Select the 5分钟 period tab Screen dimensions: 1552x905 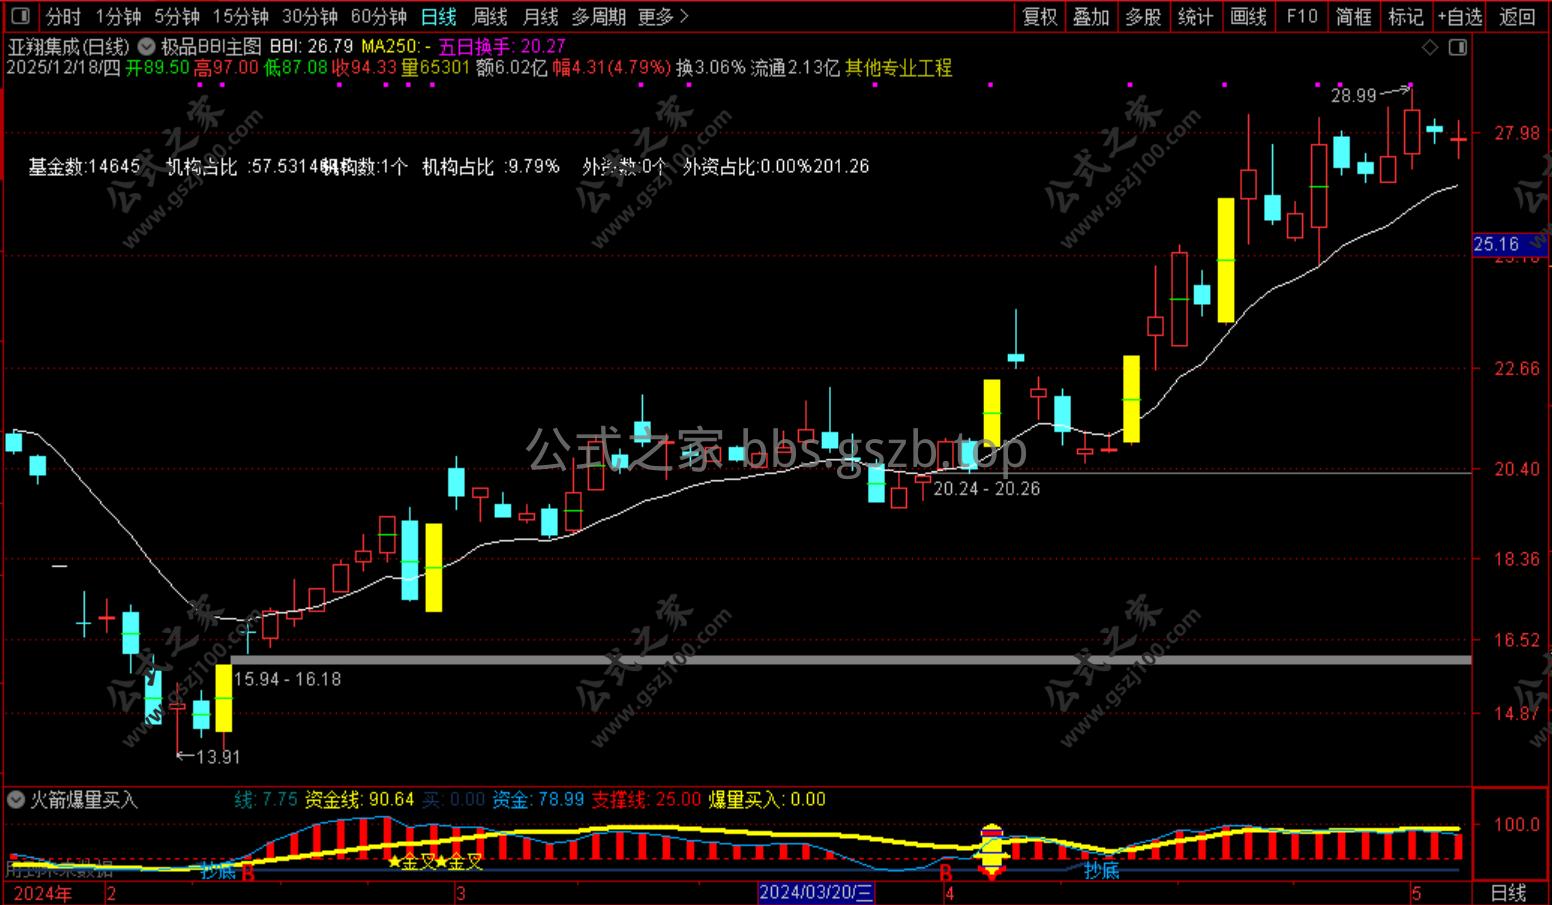pyautogui.click(x=177, y=17)
